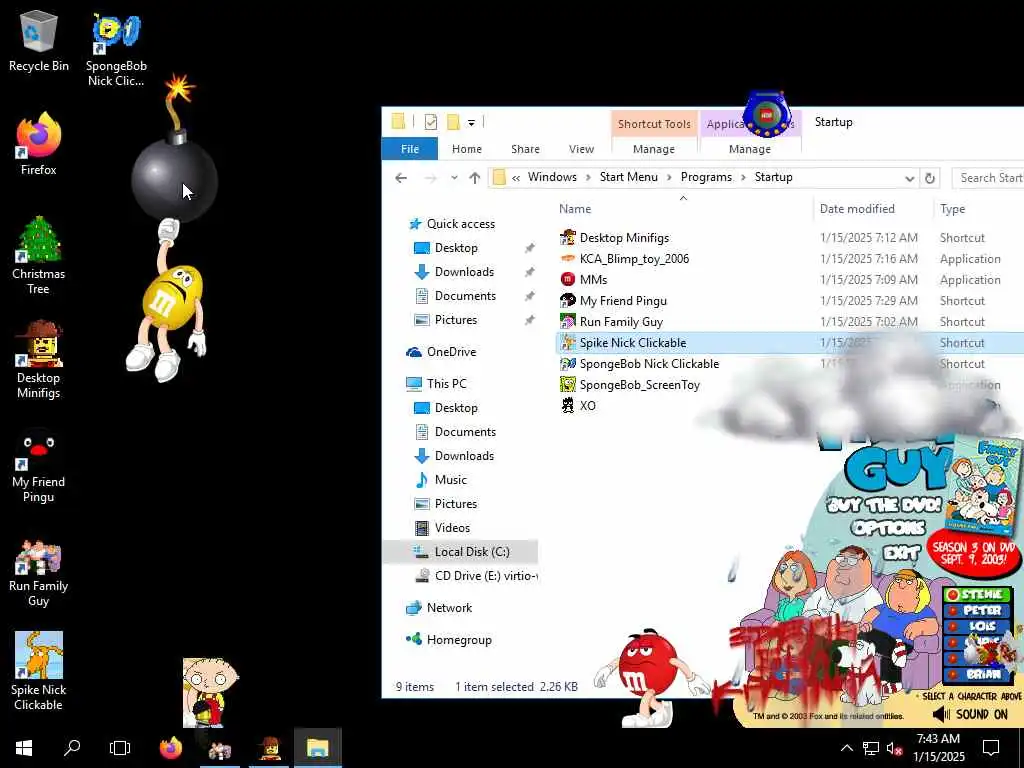Click the Search Startup box
Screen dimensions: 1024x768
989,178
